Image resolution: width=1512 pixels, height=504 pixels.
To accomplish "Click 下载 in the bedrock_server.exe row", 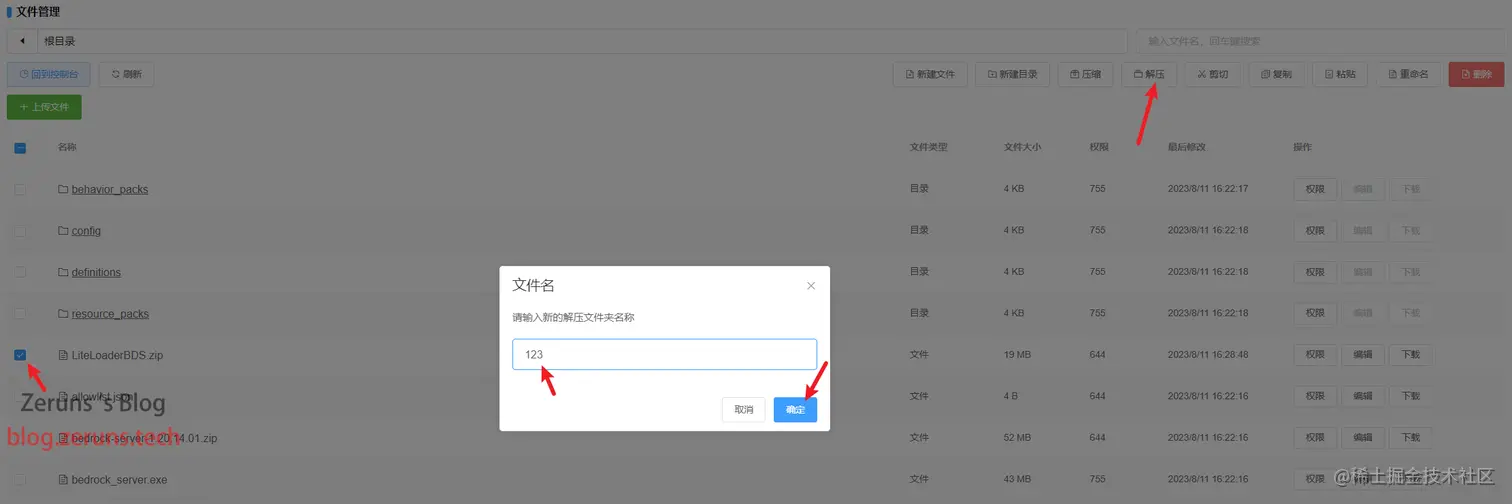I will coord(1410,480).
